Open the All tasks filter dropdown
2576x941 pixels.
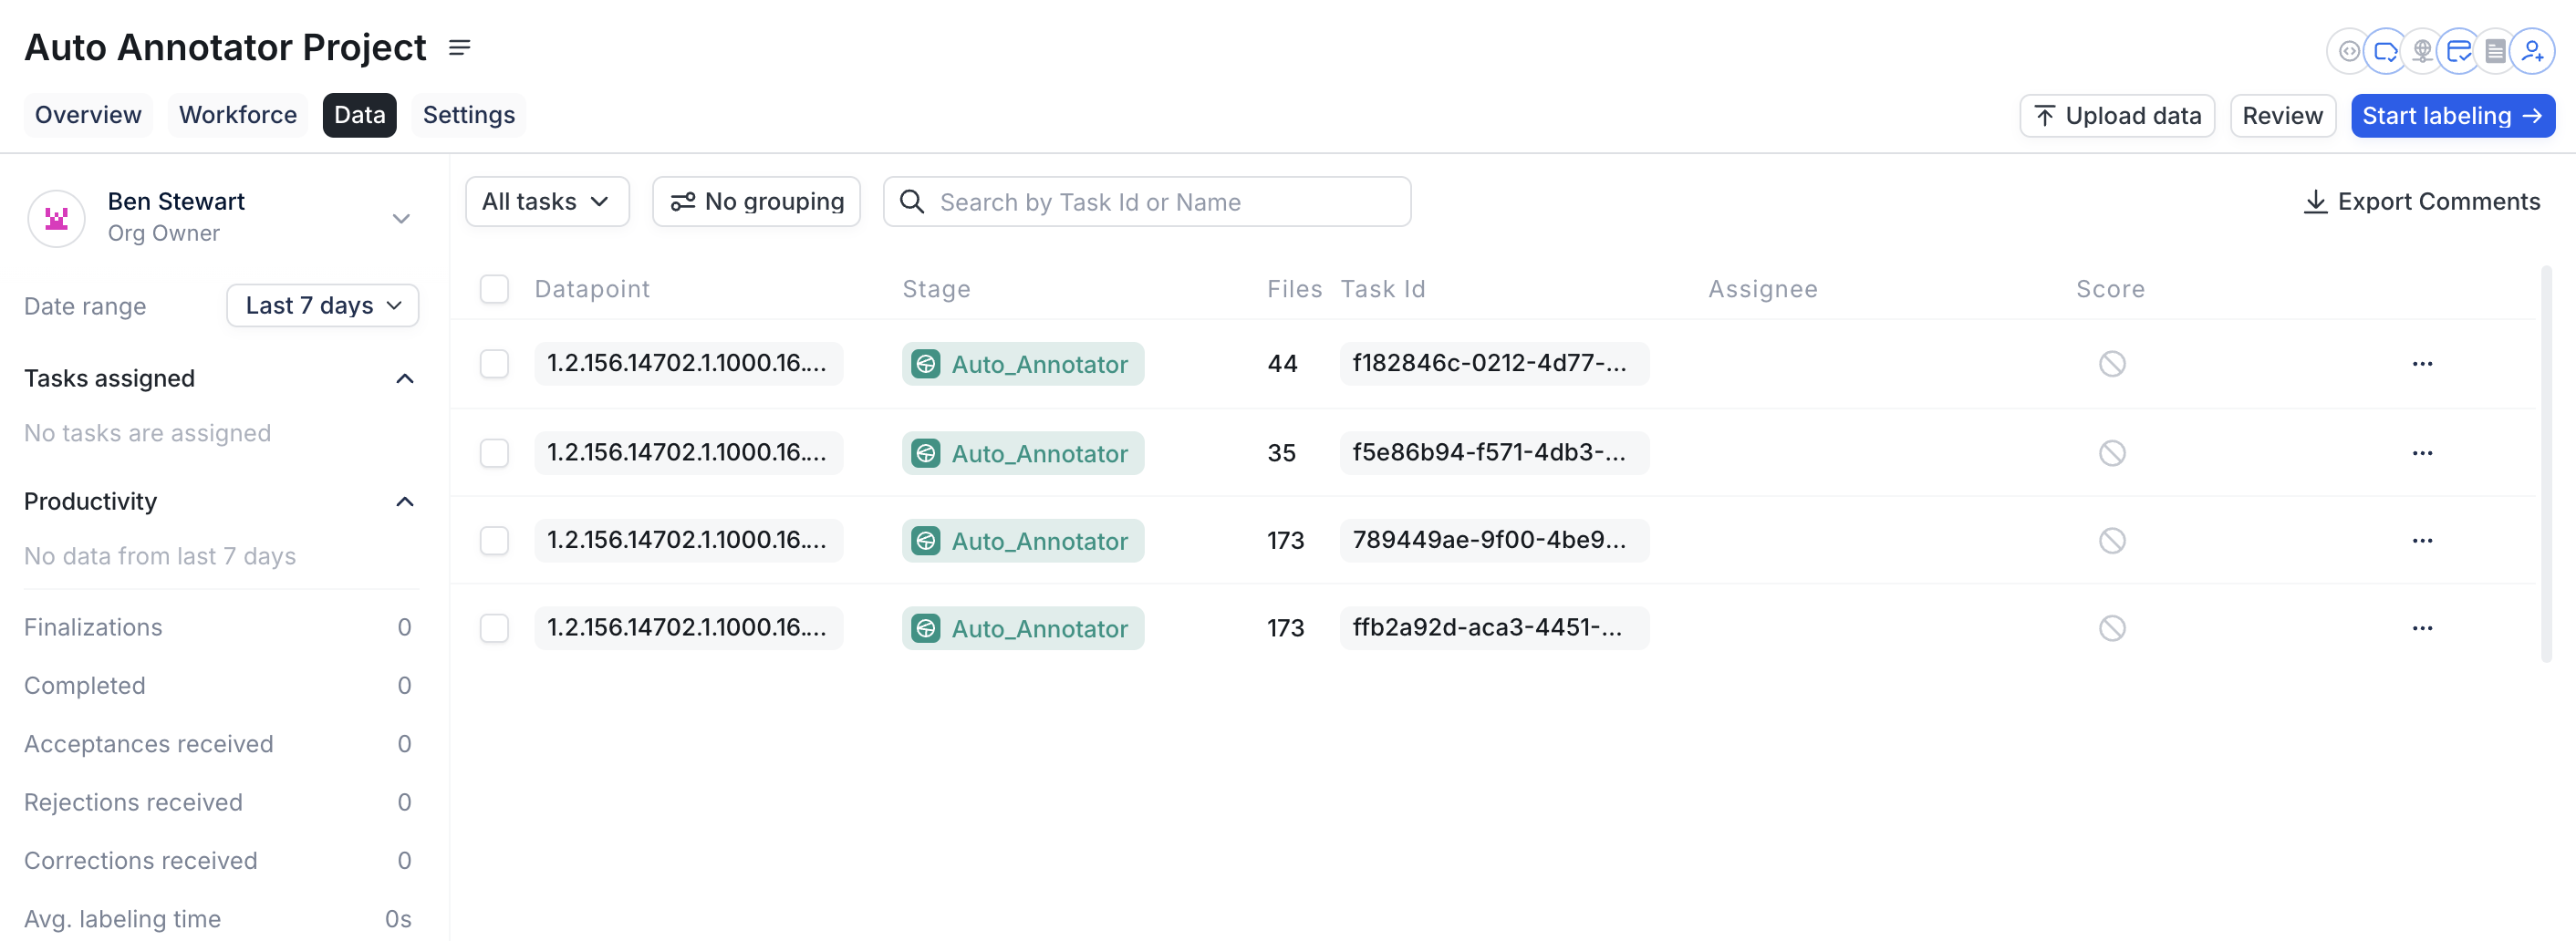pos(547,202)
